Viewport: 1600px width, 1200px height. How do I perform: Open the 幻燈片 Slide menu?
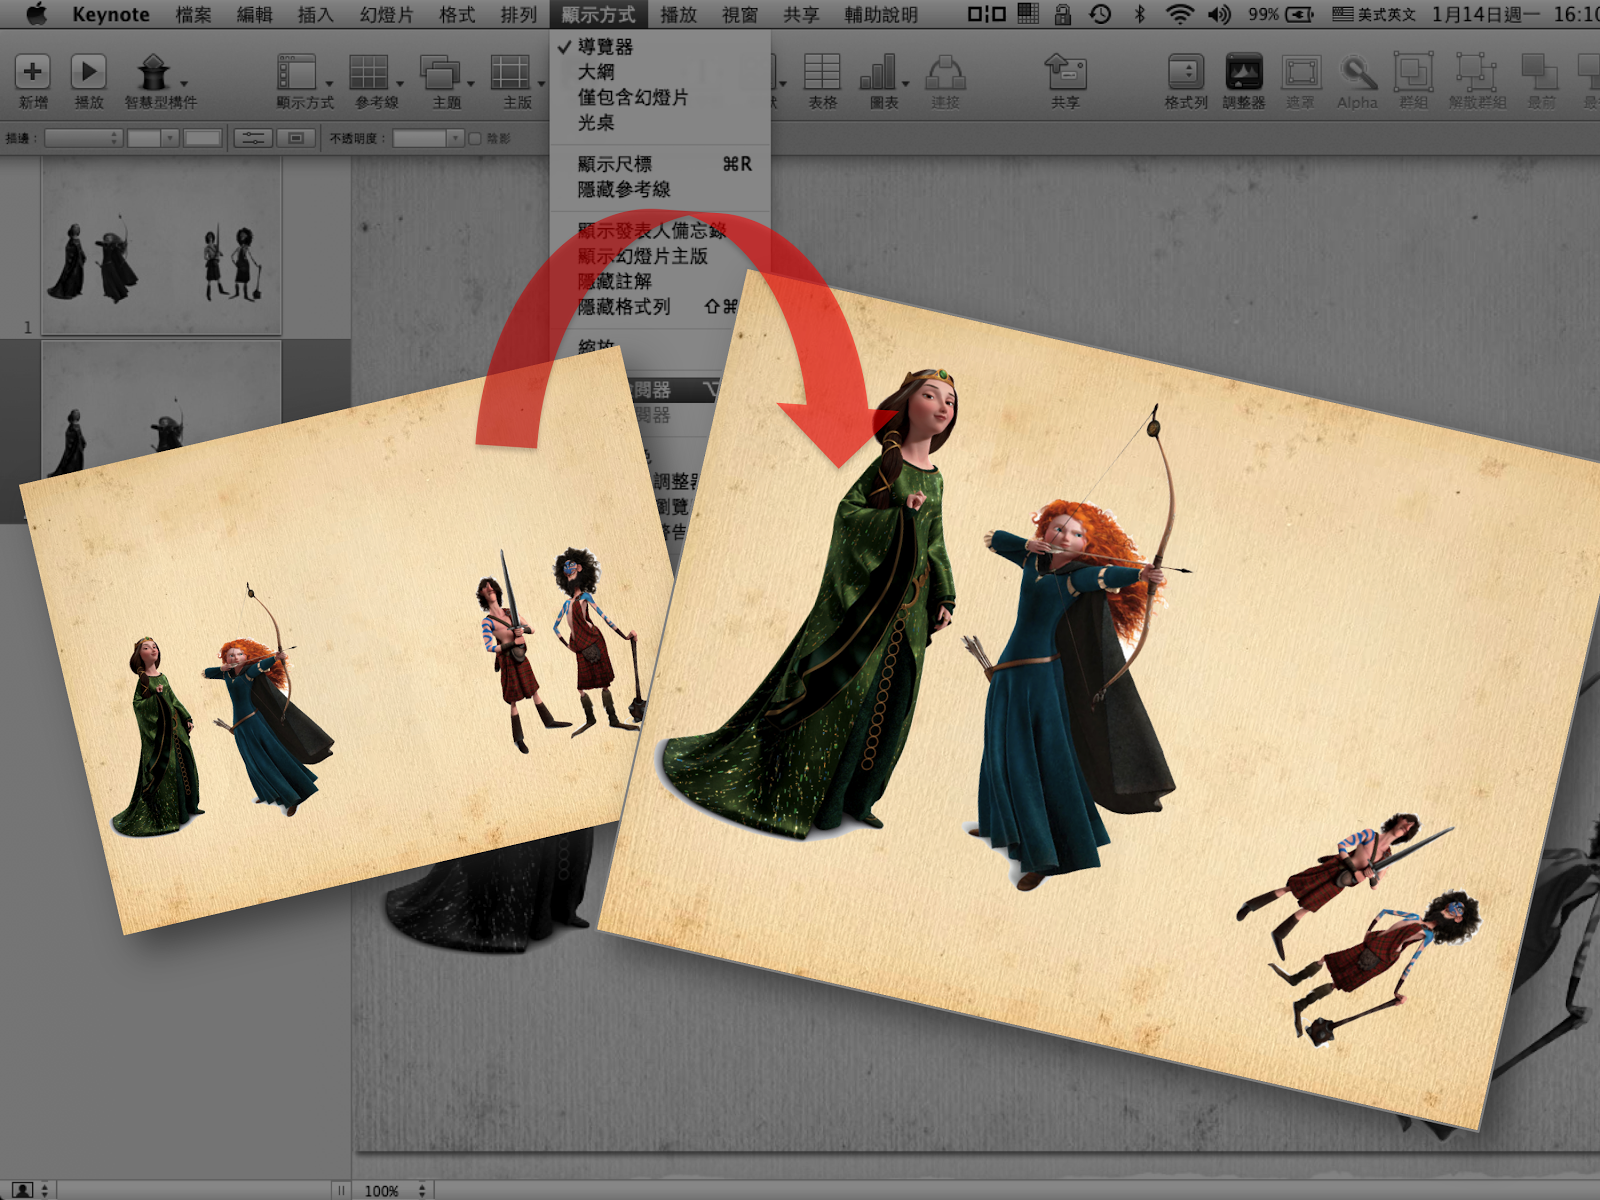[386, 14]
